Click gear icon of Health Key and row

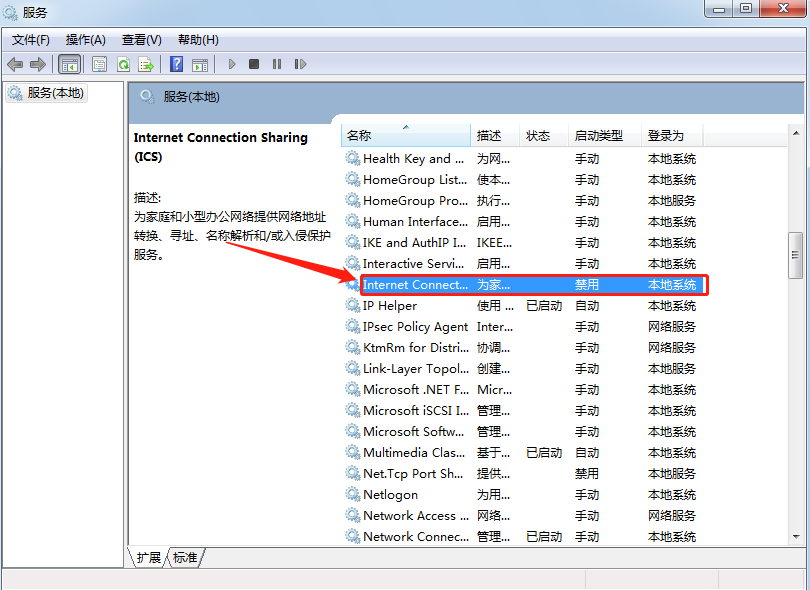[x=353, y=158]
